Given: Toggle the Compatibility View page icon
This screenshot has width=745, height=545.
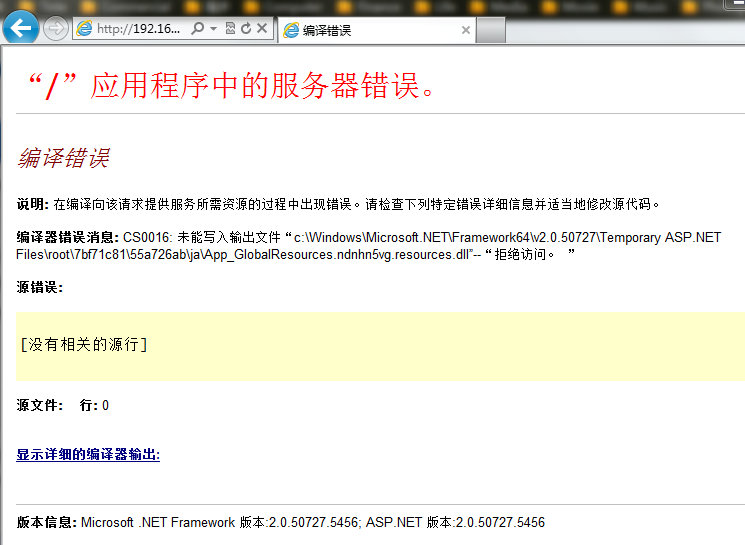Looking at the screenshot, I should click(231, 29).
